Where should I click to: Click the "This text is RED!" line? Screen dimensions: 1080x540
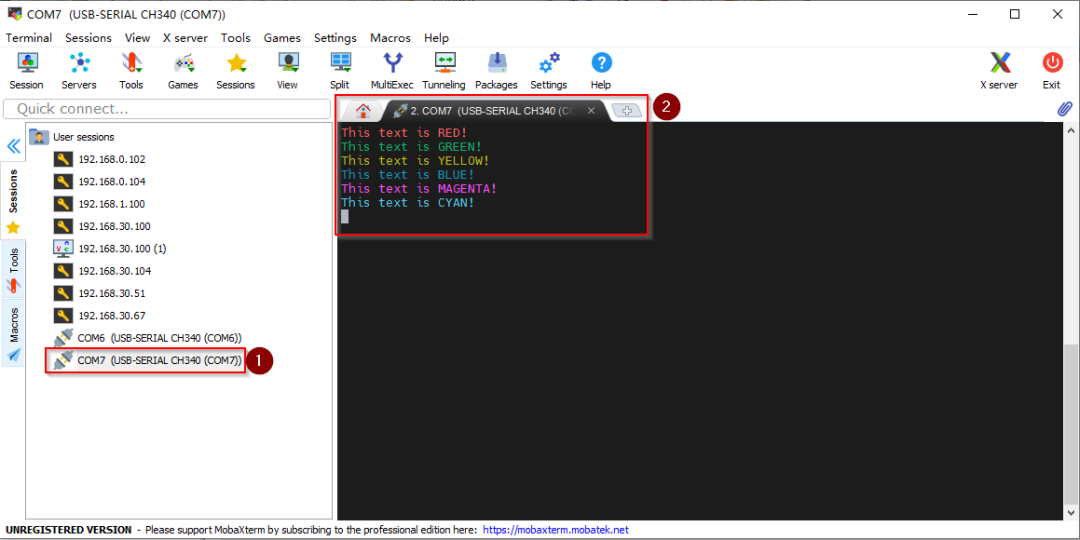406,132
